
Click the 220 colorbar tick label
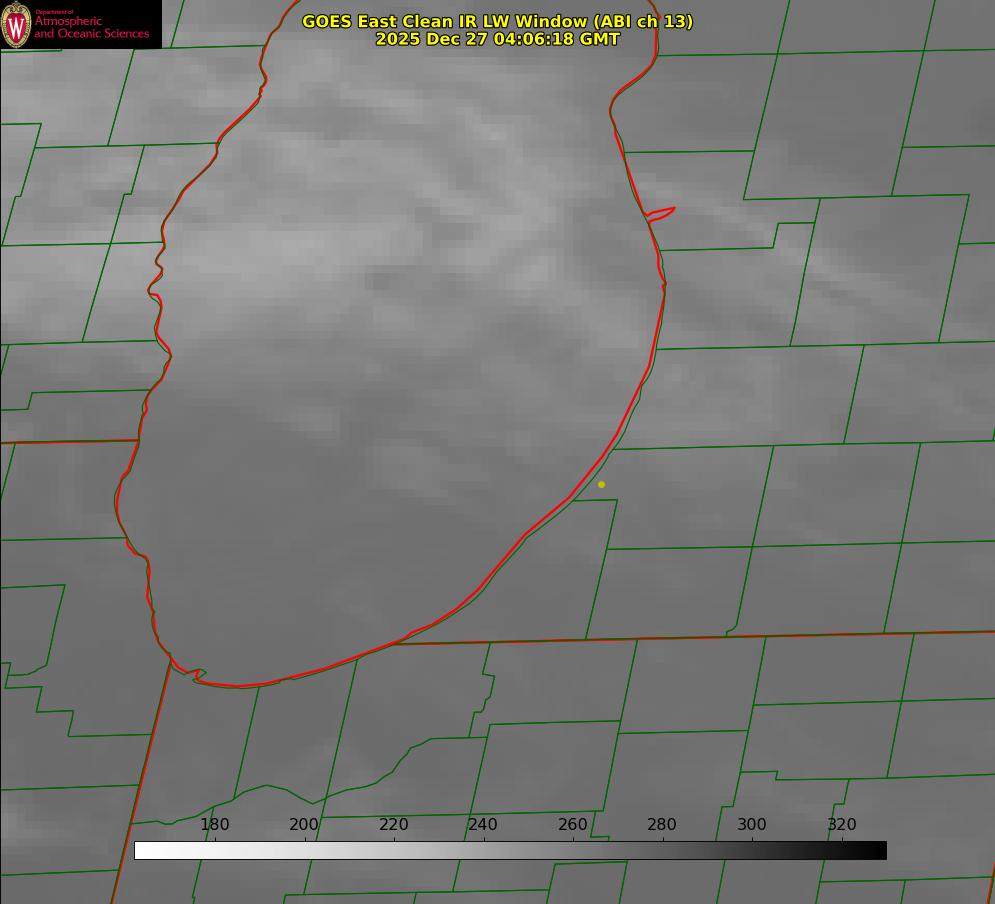tap(394, 824)
